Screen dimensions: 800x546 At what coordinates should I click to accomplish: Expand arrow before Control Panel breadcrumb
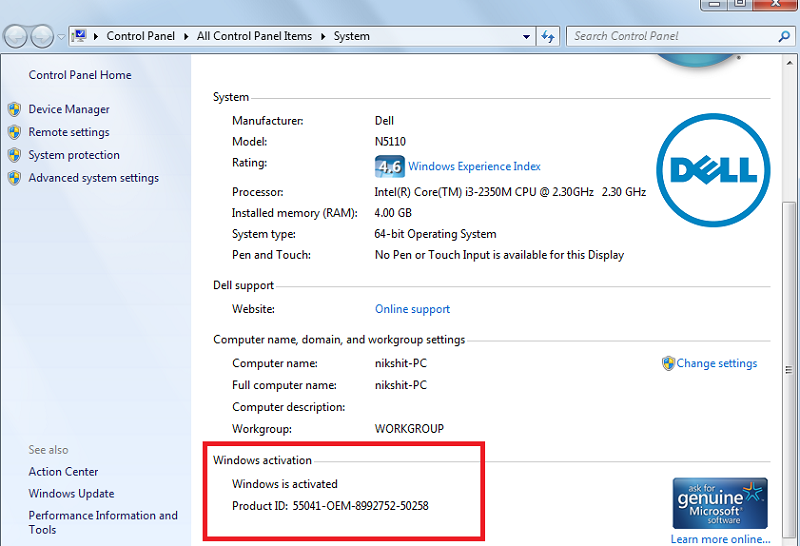tap(95, 37)
